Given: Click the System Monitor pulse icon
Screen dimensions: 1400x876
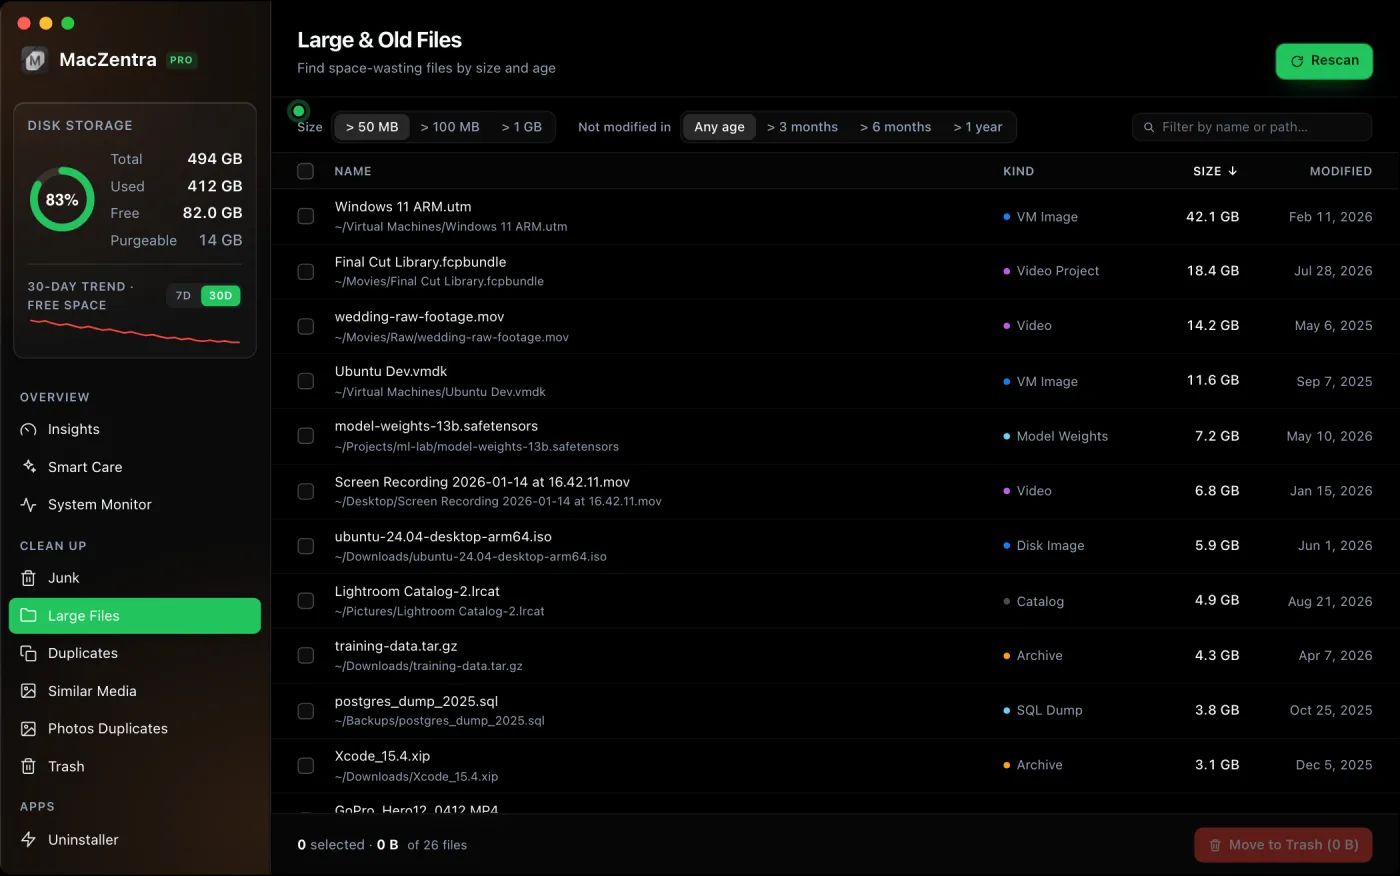Looking at the screenshot, I should (x=29, y=505).
